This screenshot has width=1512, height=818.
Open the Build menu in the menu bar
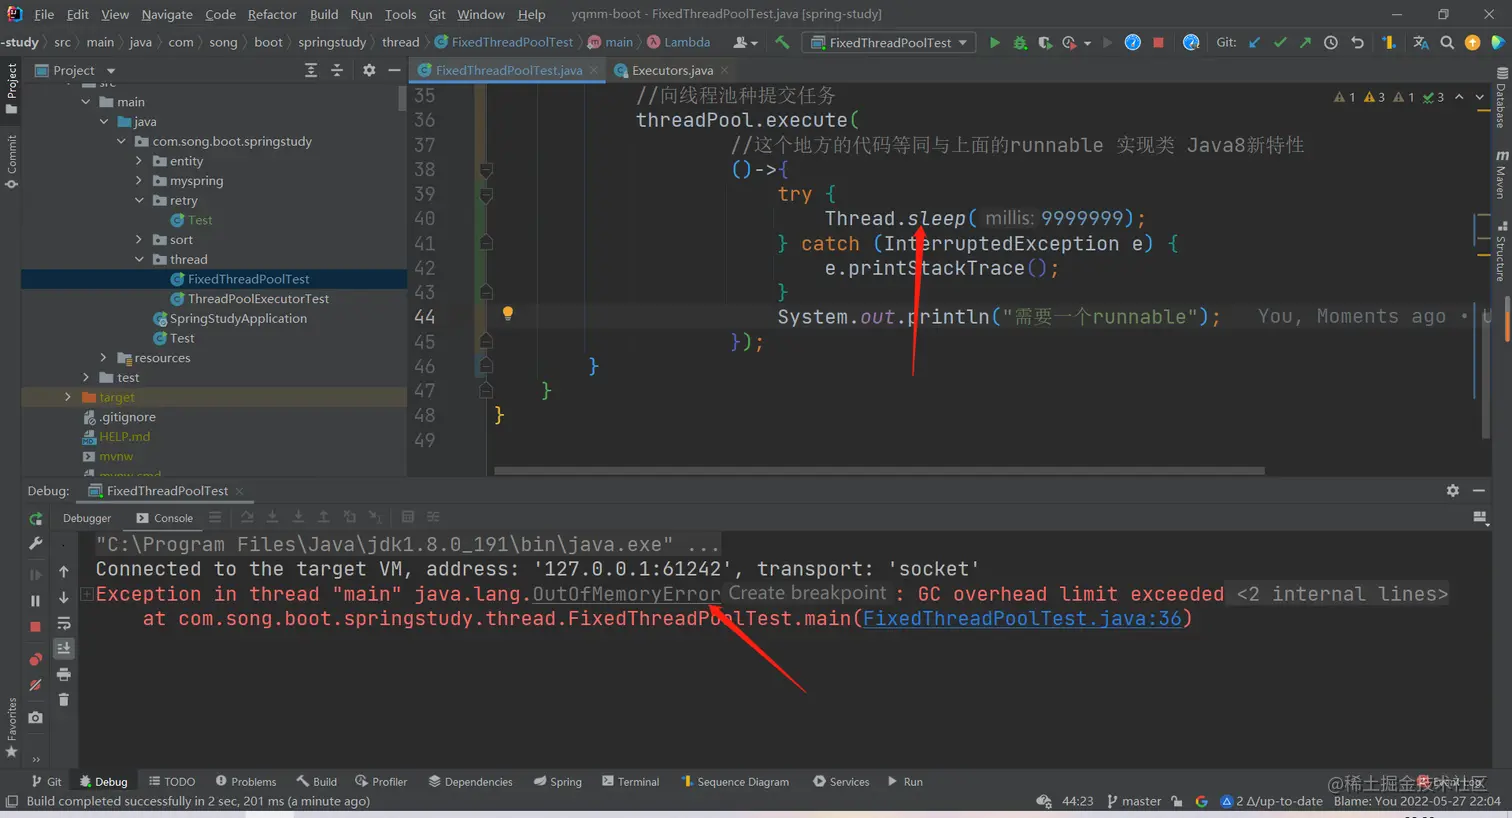coord(324,14)
